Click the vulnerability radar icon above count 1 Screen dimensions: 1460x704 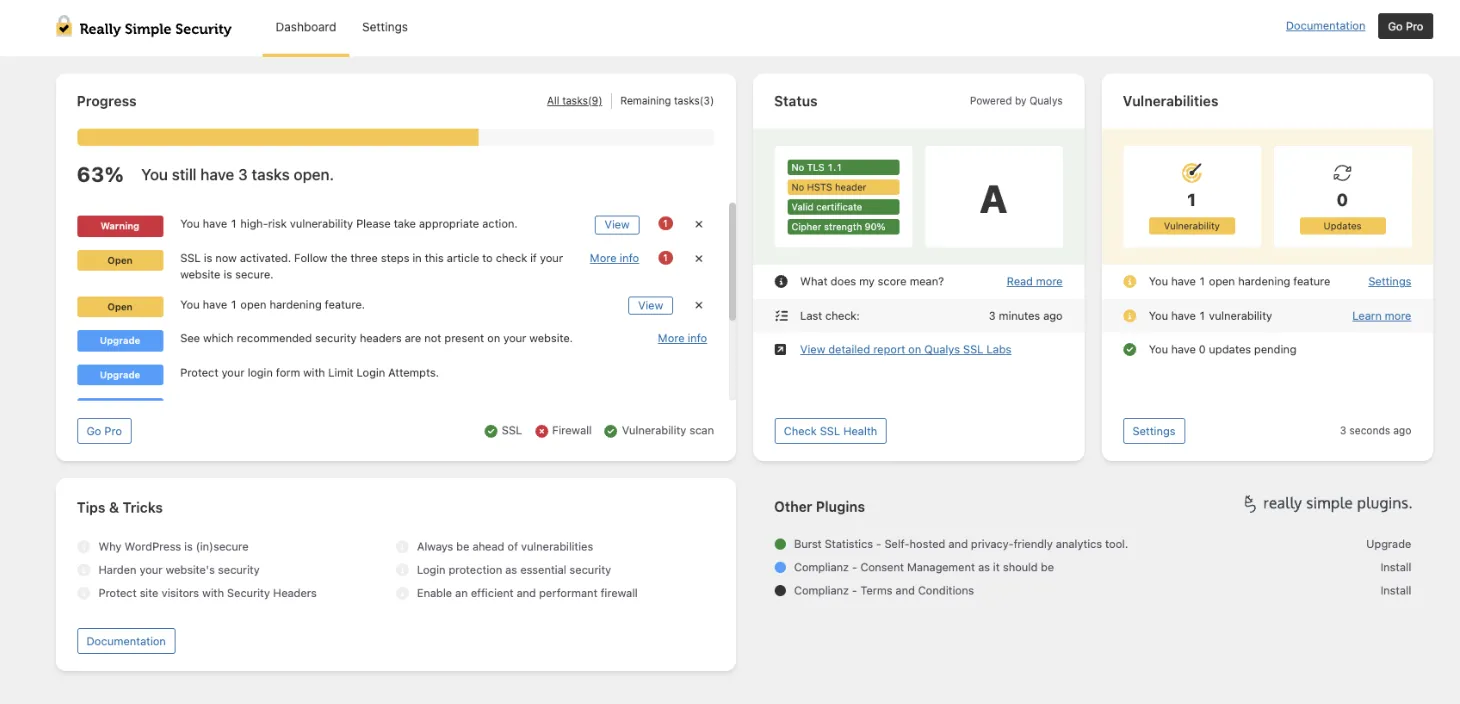(x=1191, y=172)
